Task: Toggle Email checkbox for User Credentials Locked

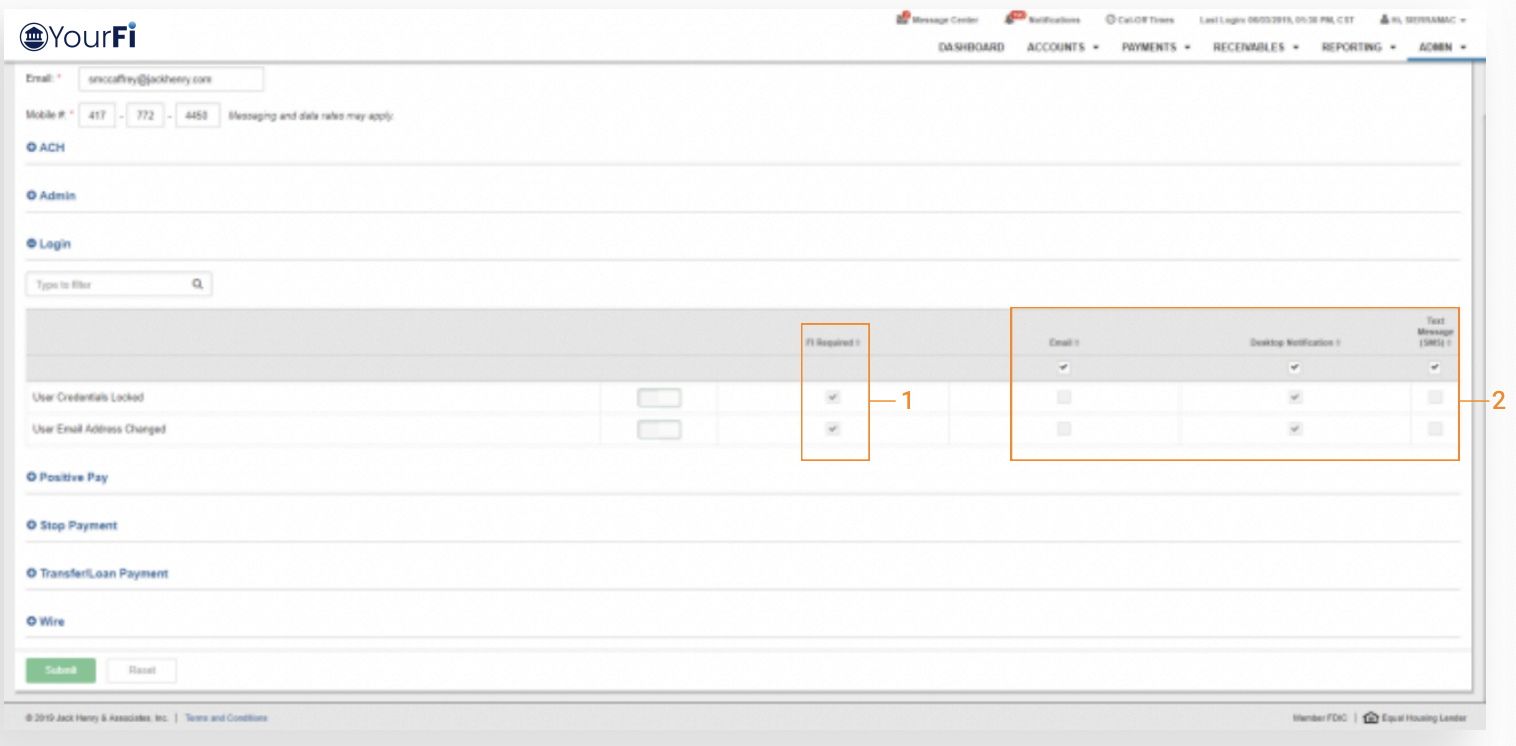Action: tap(1063, 398)
